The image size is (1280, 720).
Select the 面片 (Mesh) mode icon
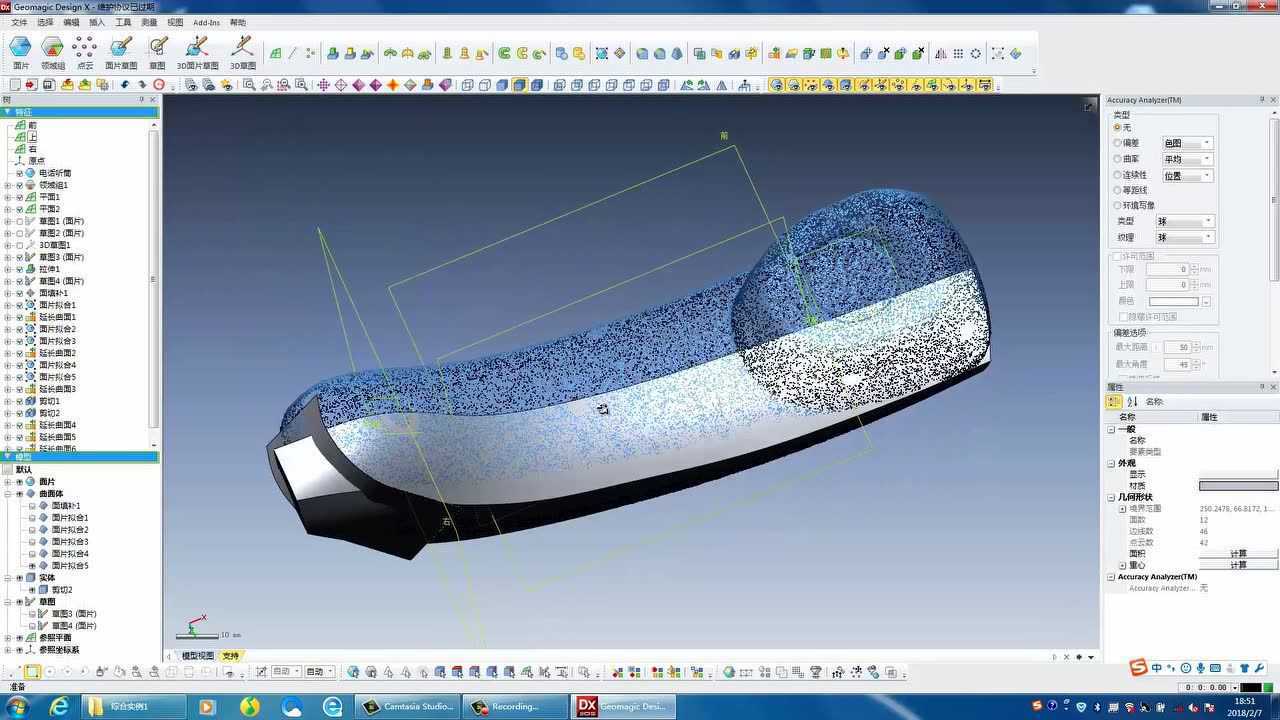[x=20, y=52]
